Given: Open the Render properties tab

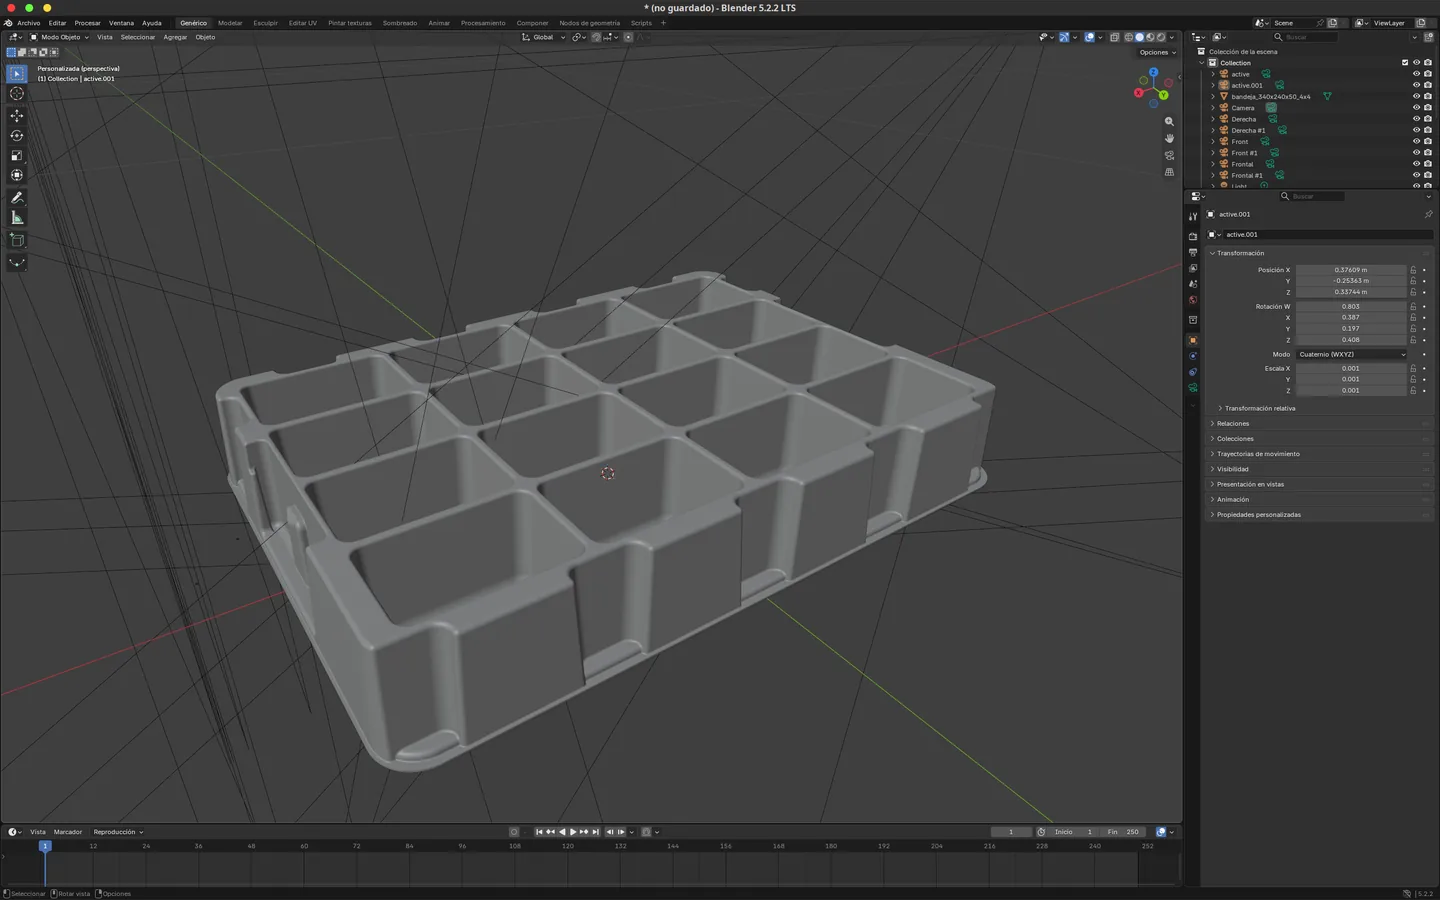Looking at the screenshot, I should (1192, 237).
